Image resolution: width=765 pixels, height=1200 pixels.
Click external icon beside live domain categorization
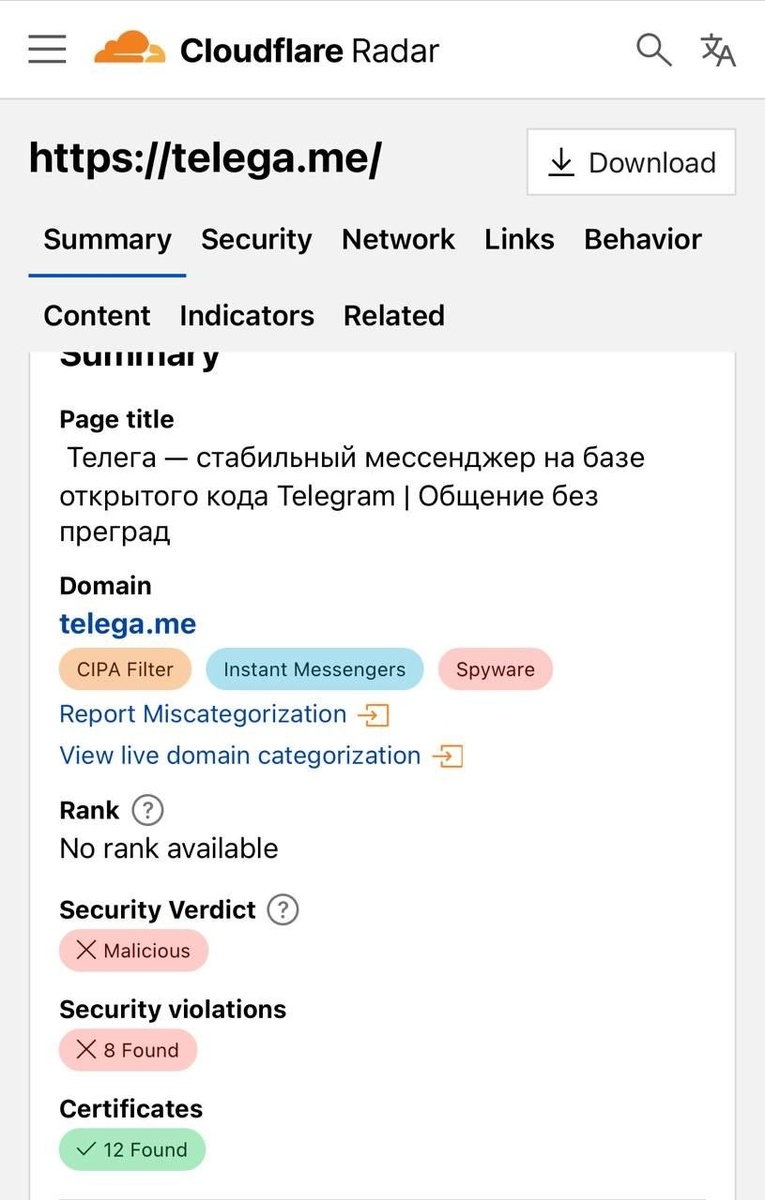coord(448,756)
